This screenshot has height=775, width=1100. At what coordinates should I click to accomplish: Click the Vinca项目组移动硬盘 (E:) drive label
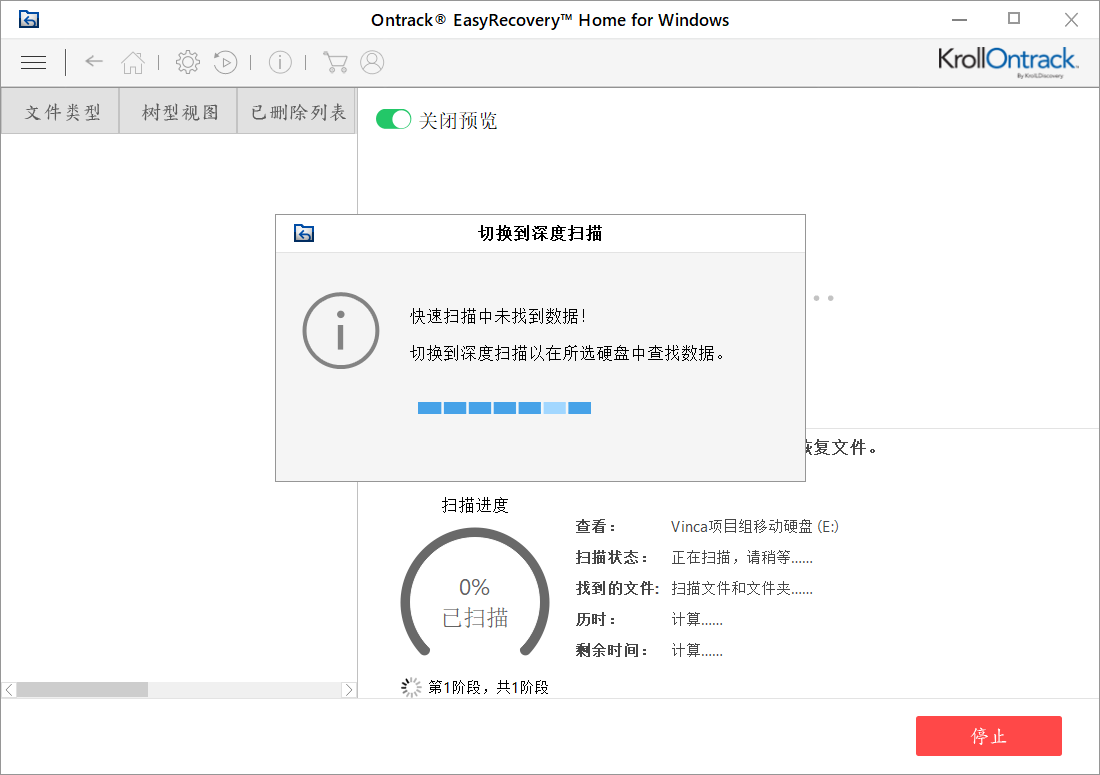pyautogui.click(x=754, y=526)
